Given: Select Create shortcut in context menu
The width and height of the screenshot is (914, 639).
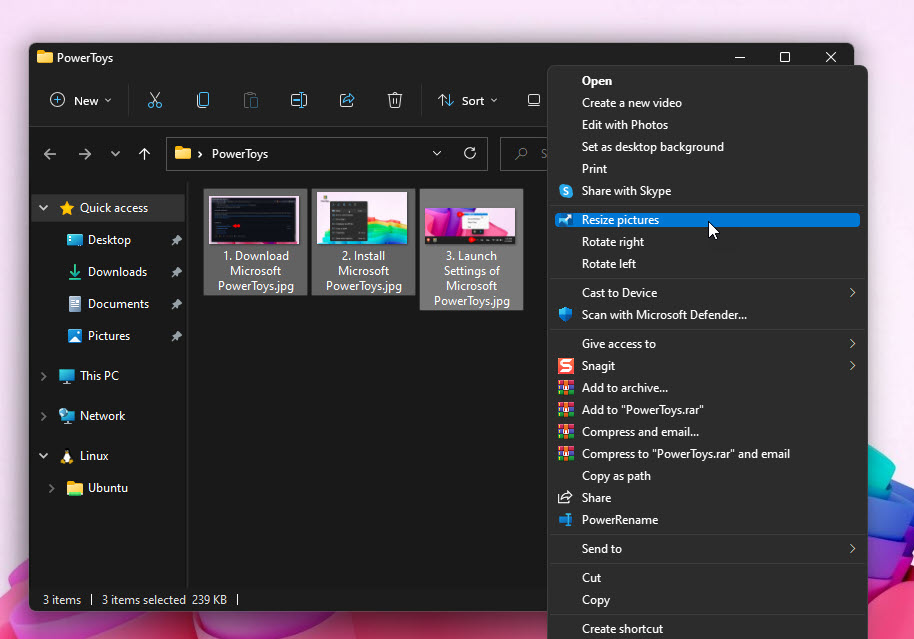Looking at the screenshot, I should point(707,629).
